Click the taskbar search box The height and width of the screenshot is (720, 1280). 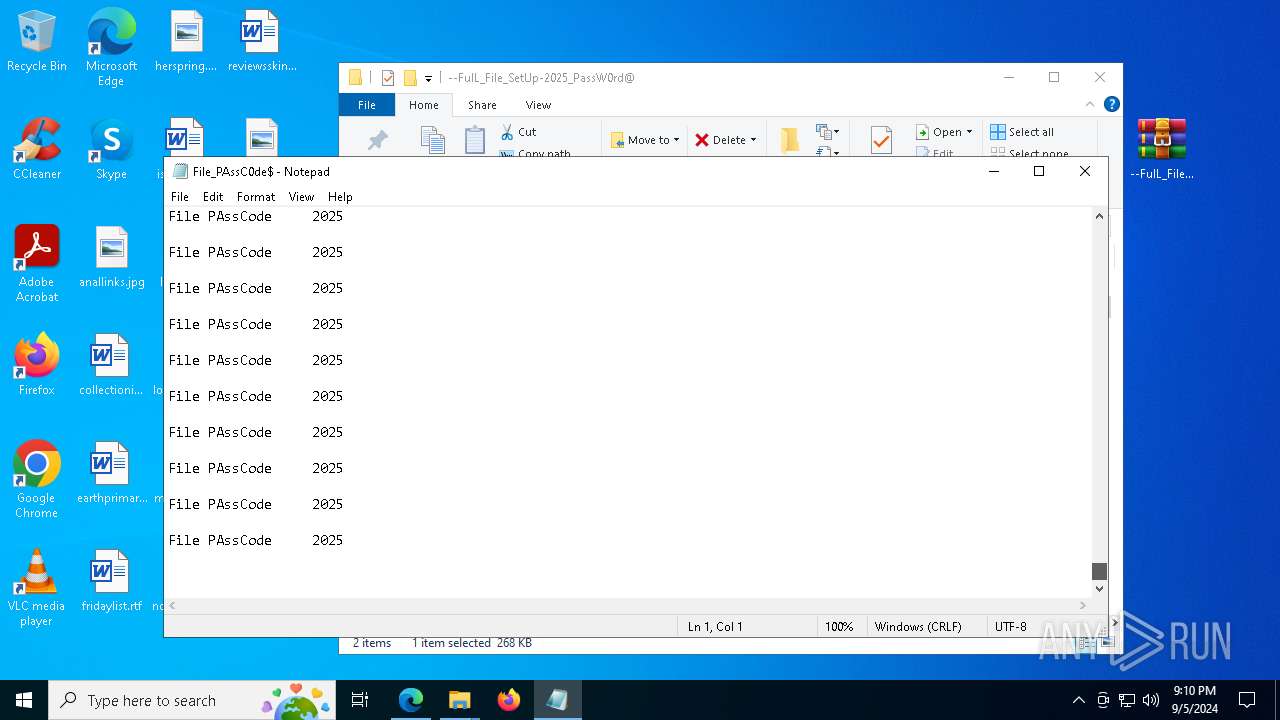192,700
